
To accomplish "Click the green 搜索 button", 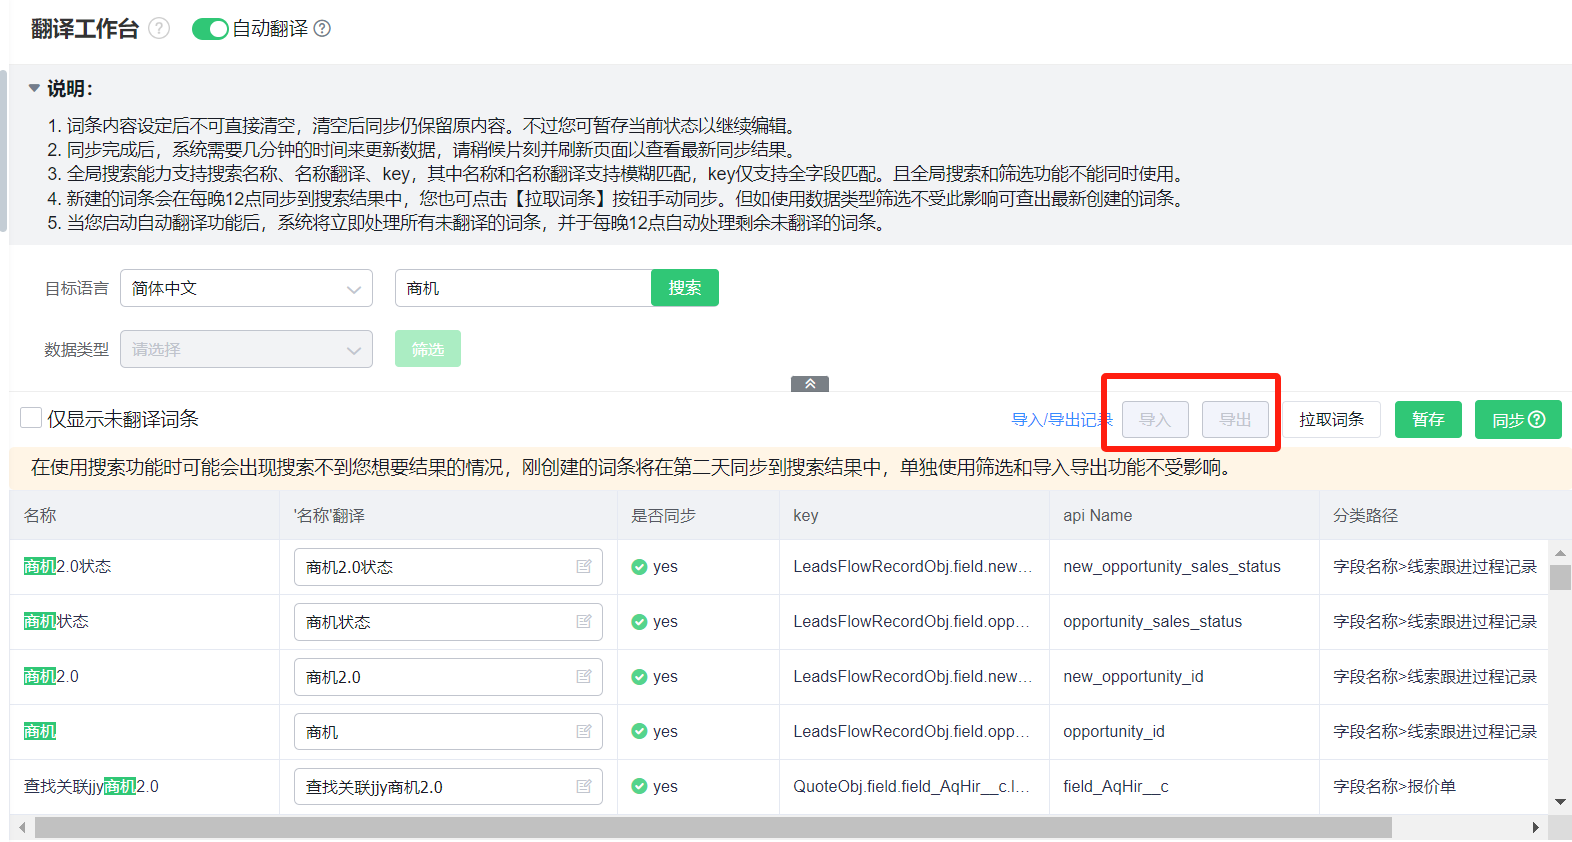I will pyautogui.click(x=685, y=288).
